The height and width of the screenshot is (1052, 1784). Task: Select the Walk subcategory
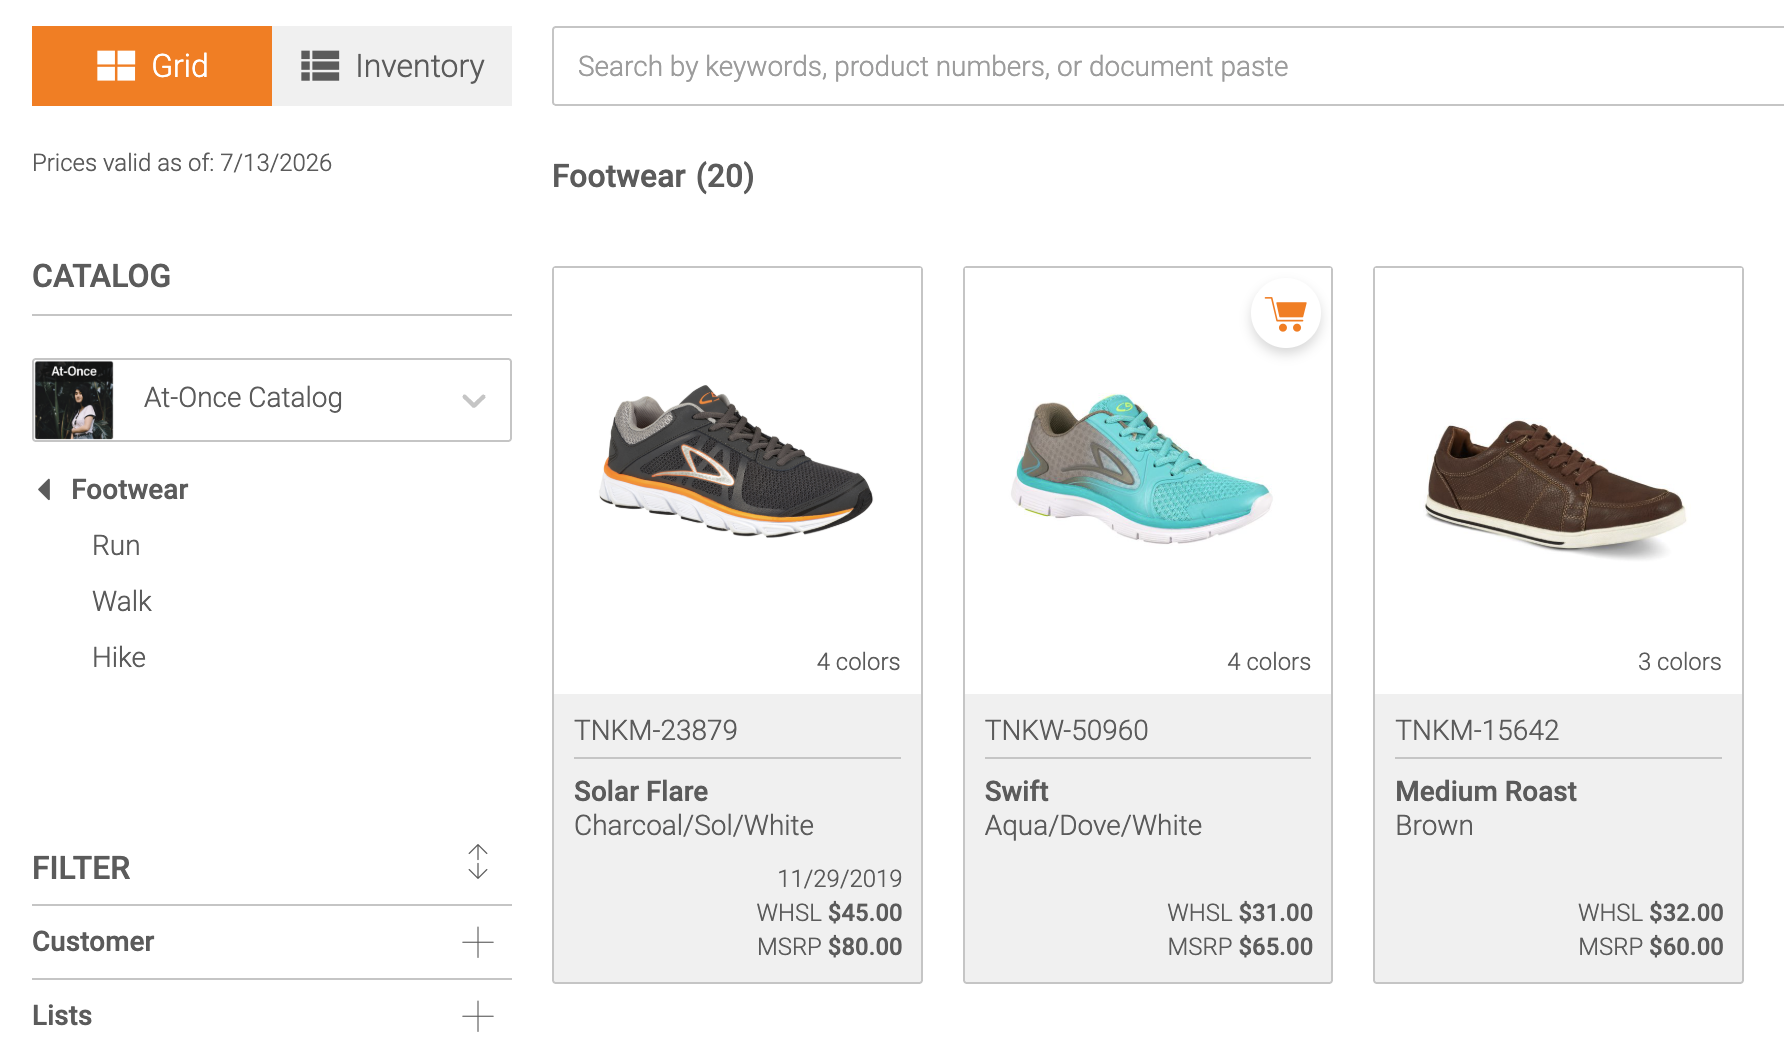coord(122,602)
